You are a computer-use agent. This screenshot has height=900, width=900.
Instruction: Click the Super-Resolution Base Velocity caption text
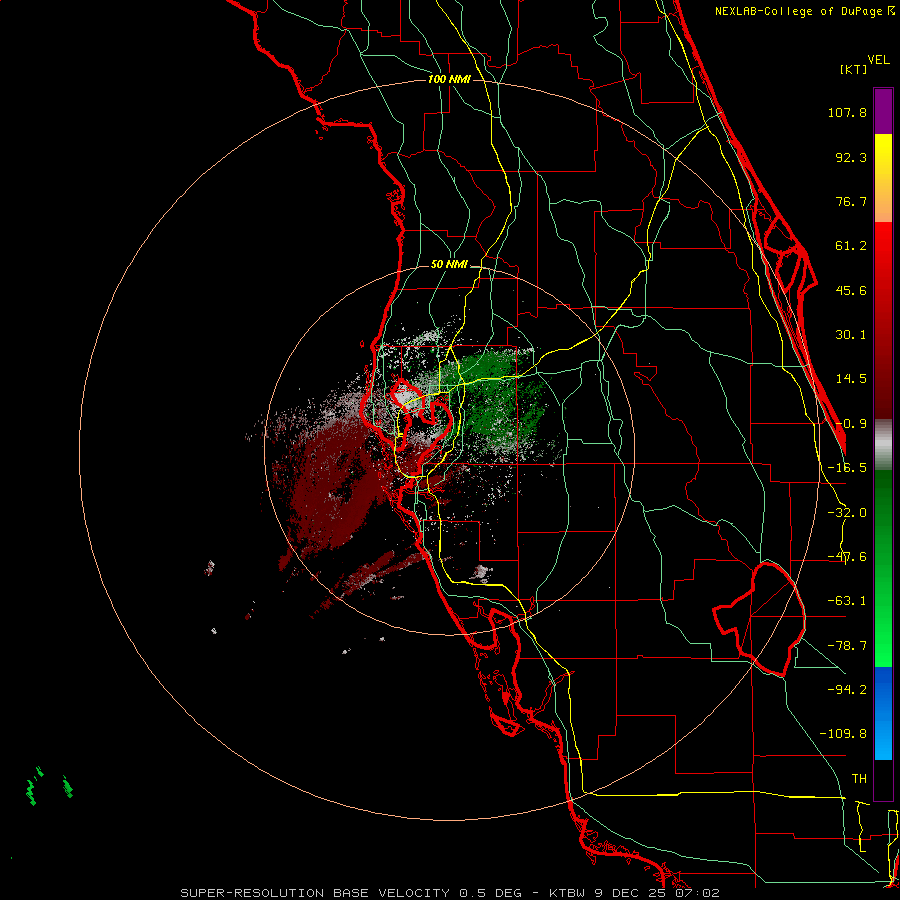pyautogui.click(x=449, y=893)
